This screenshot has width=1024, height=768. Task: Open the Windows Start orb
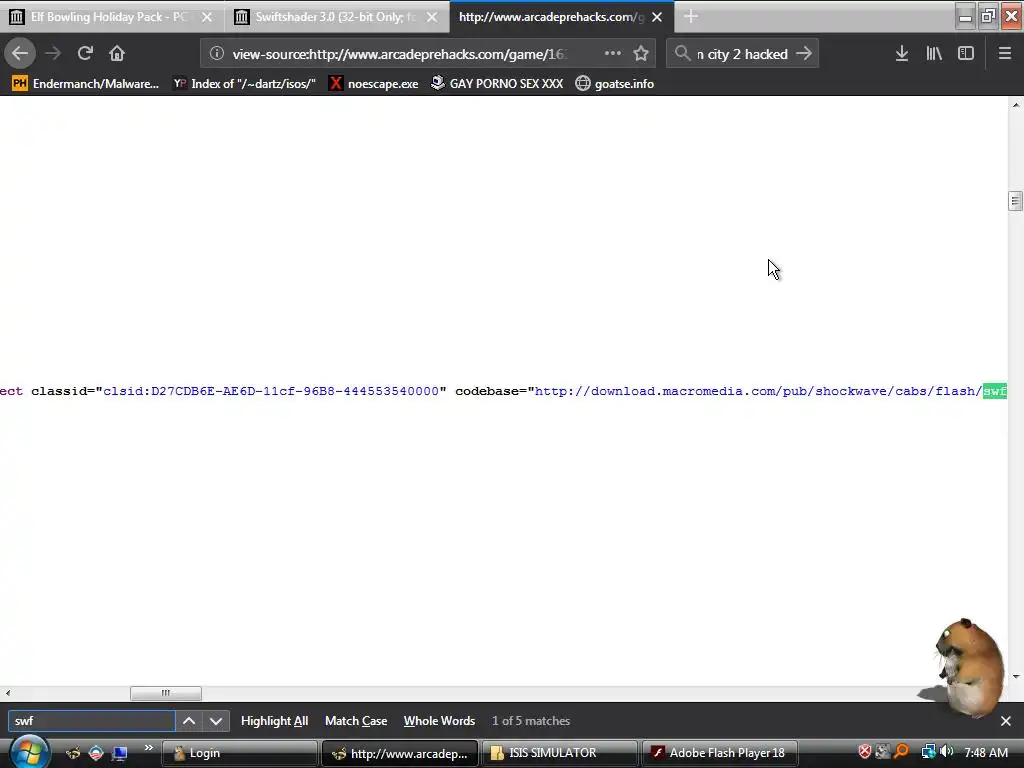(27, 752)
